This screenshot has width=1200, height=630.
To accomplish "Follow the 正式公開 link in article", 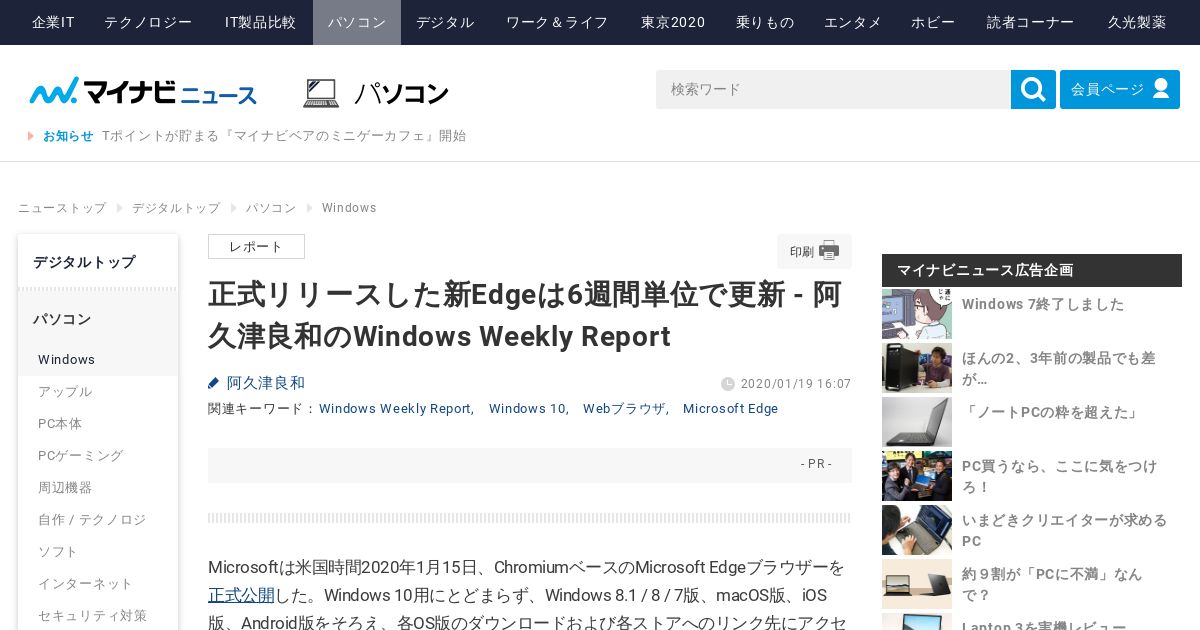I will pos(241,595).
